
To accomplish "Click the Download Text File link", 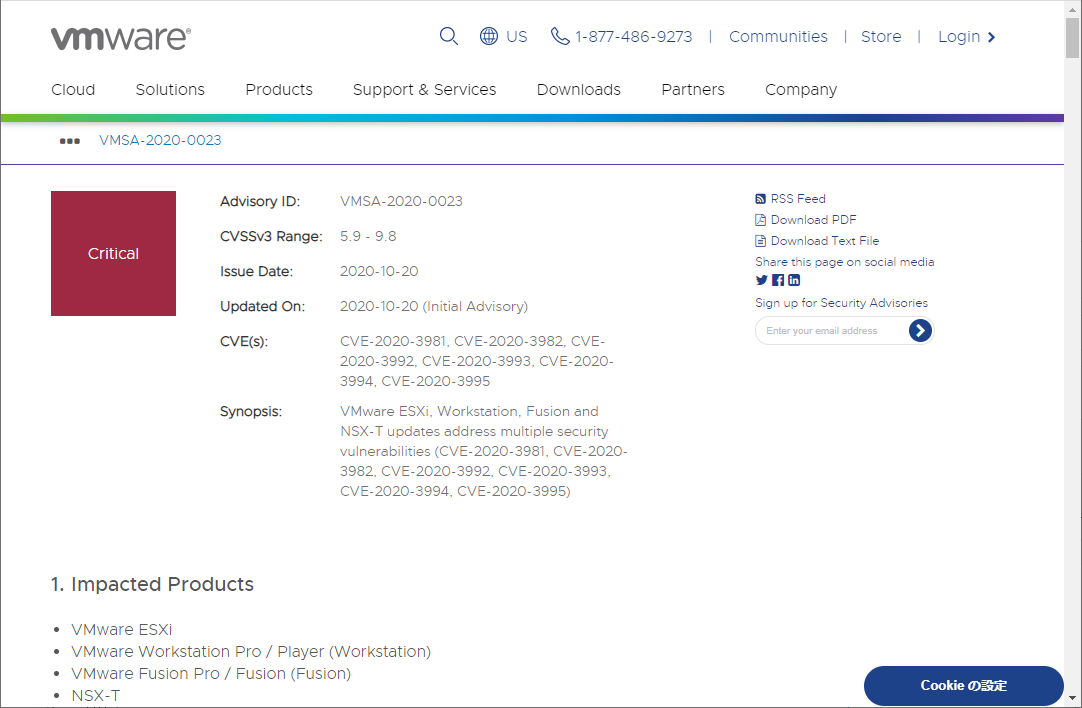I will click(825, 241).
